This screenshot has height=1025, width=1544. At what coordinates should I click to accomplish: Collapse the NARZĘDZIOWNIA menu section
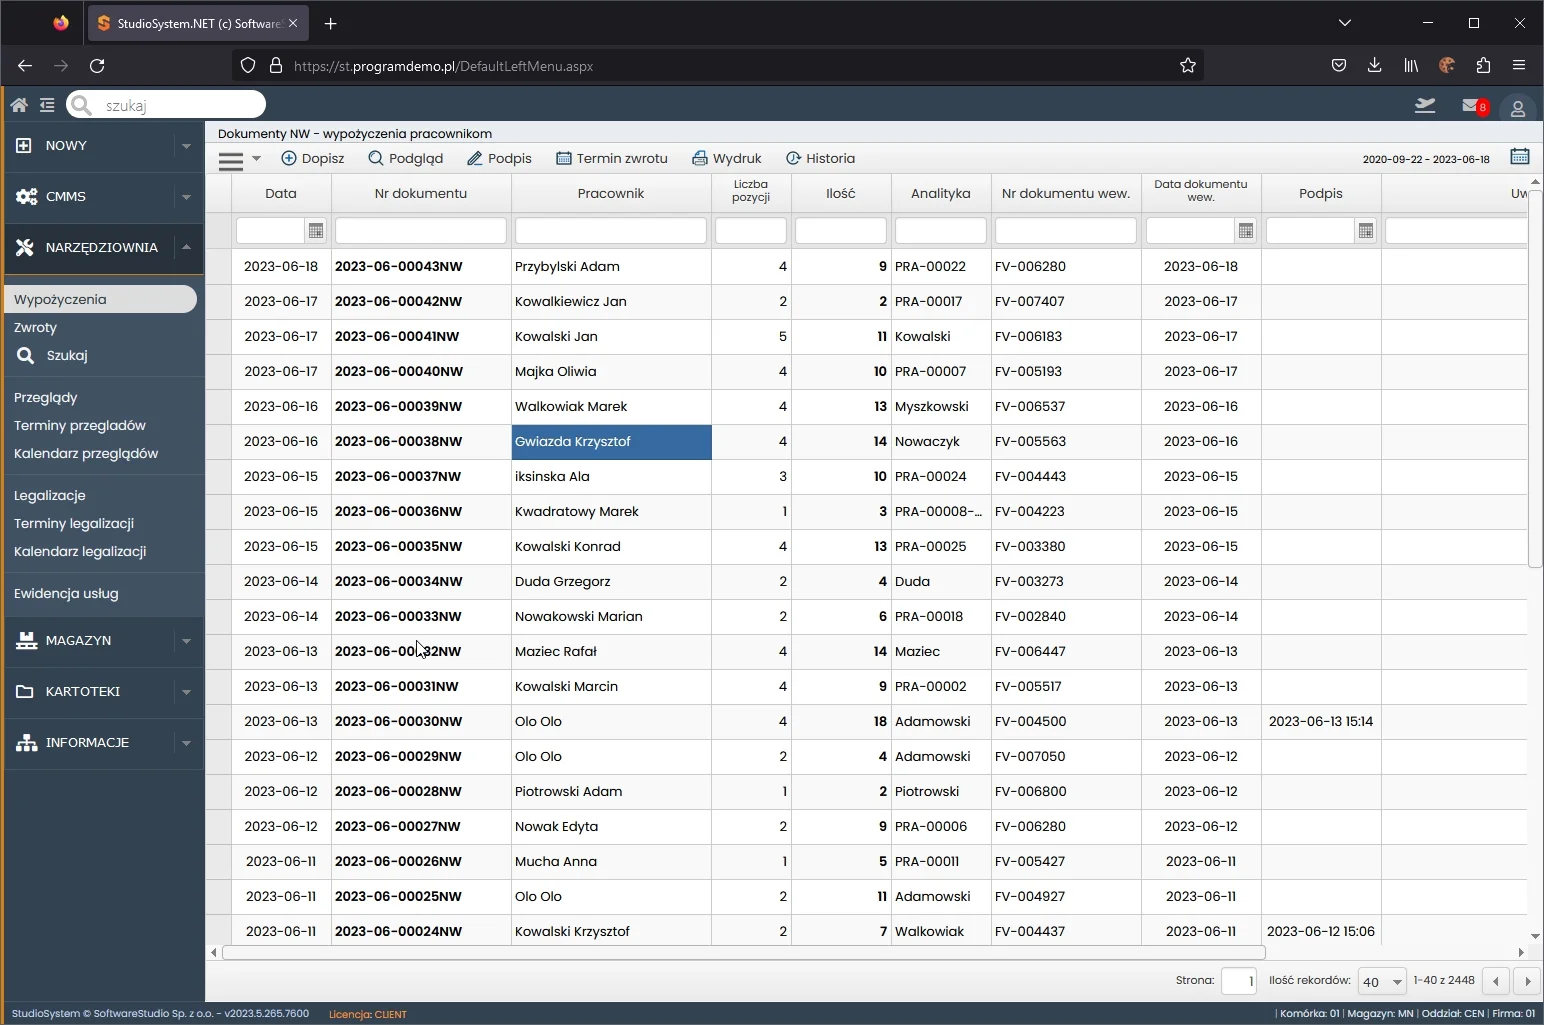click(102, 247)
